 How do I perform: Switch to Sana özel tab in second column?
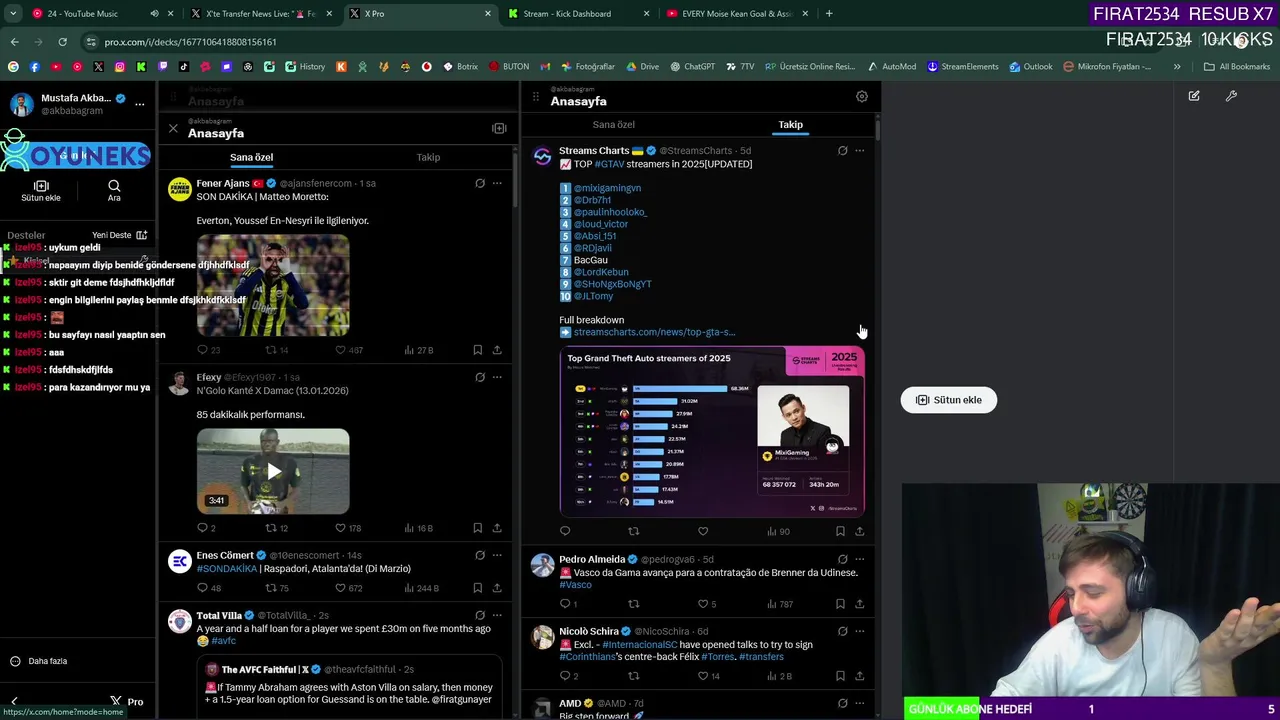pos(613,125)
